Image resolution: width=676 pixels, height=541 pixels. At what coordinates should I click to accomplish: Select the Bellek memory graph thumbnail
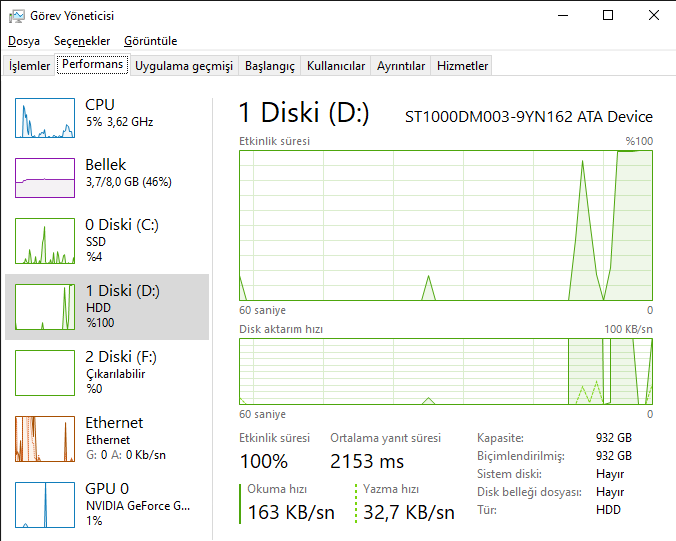coord(45,178)
